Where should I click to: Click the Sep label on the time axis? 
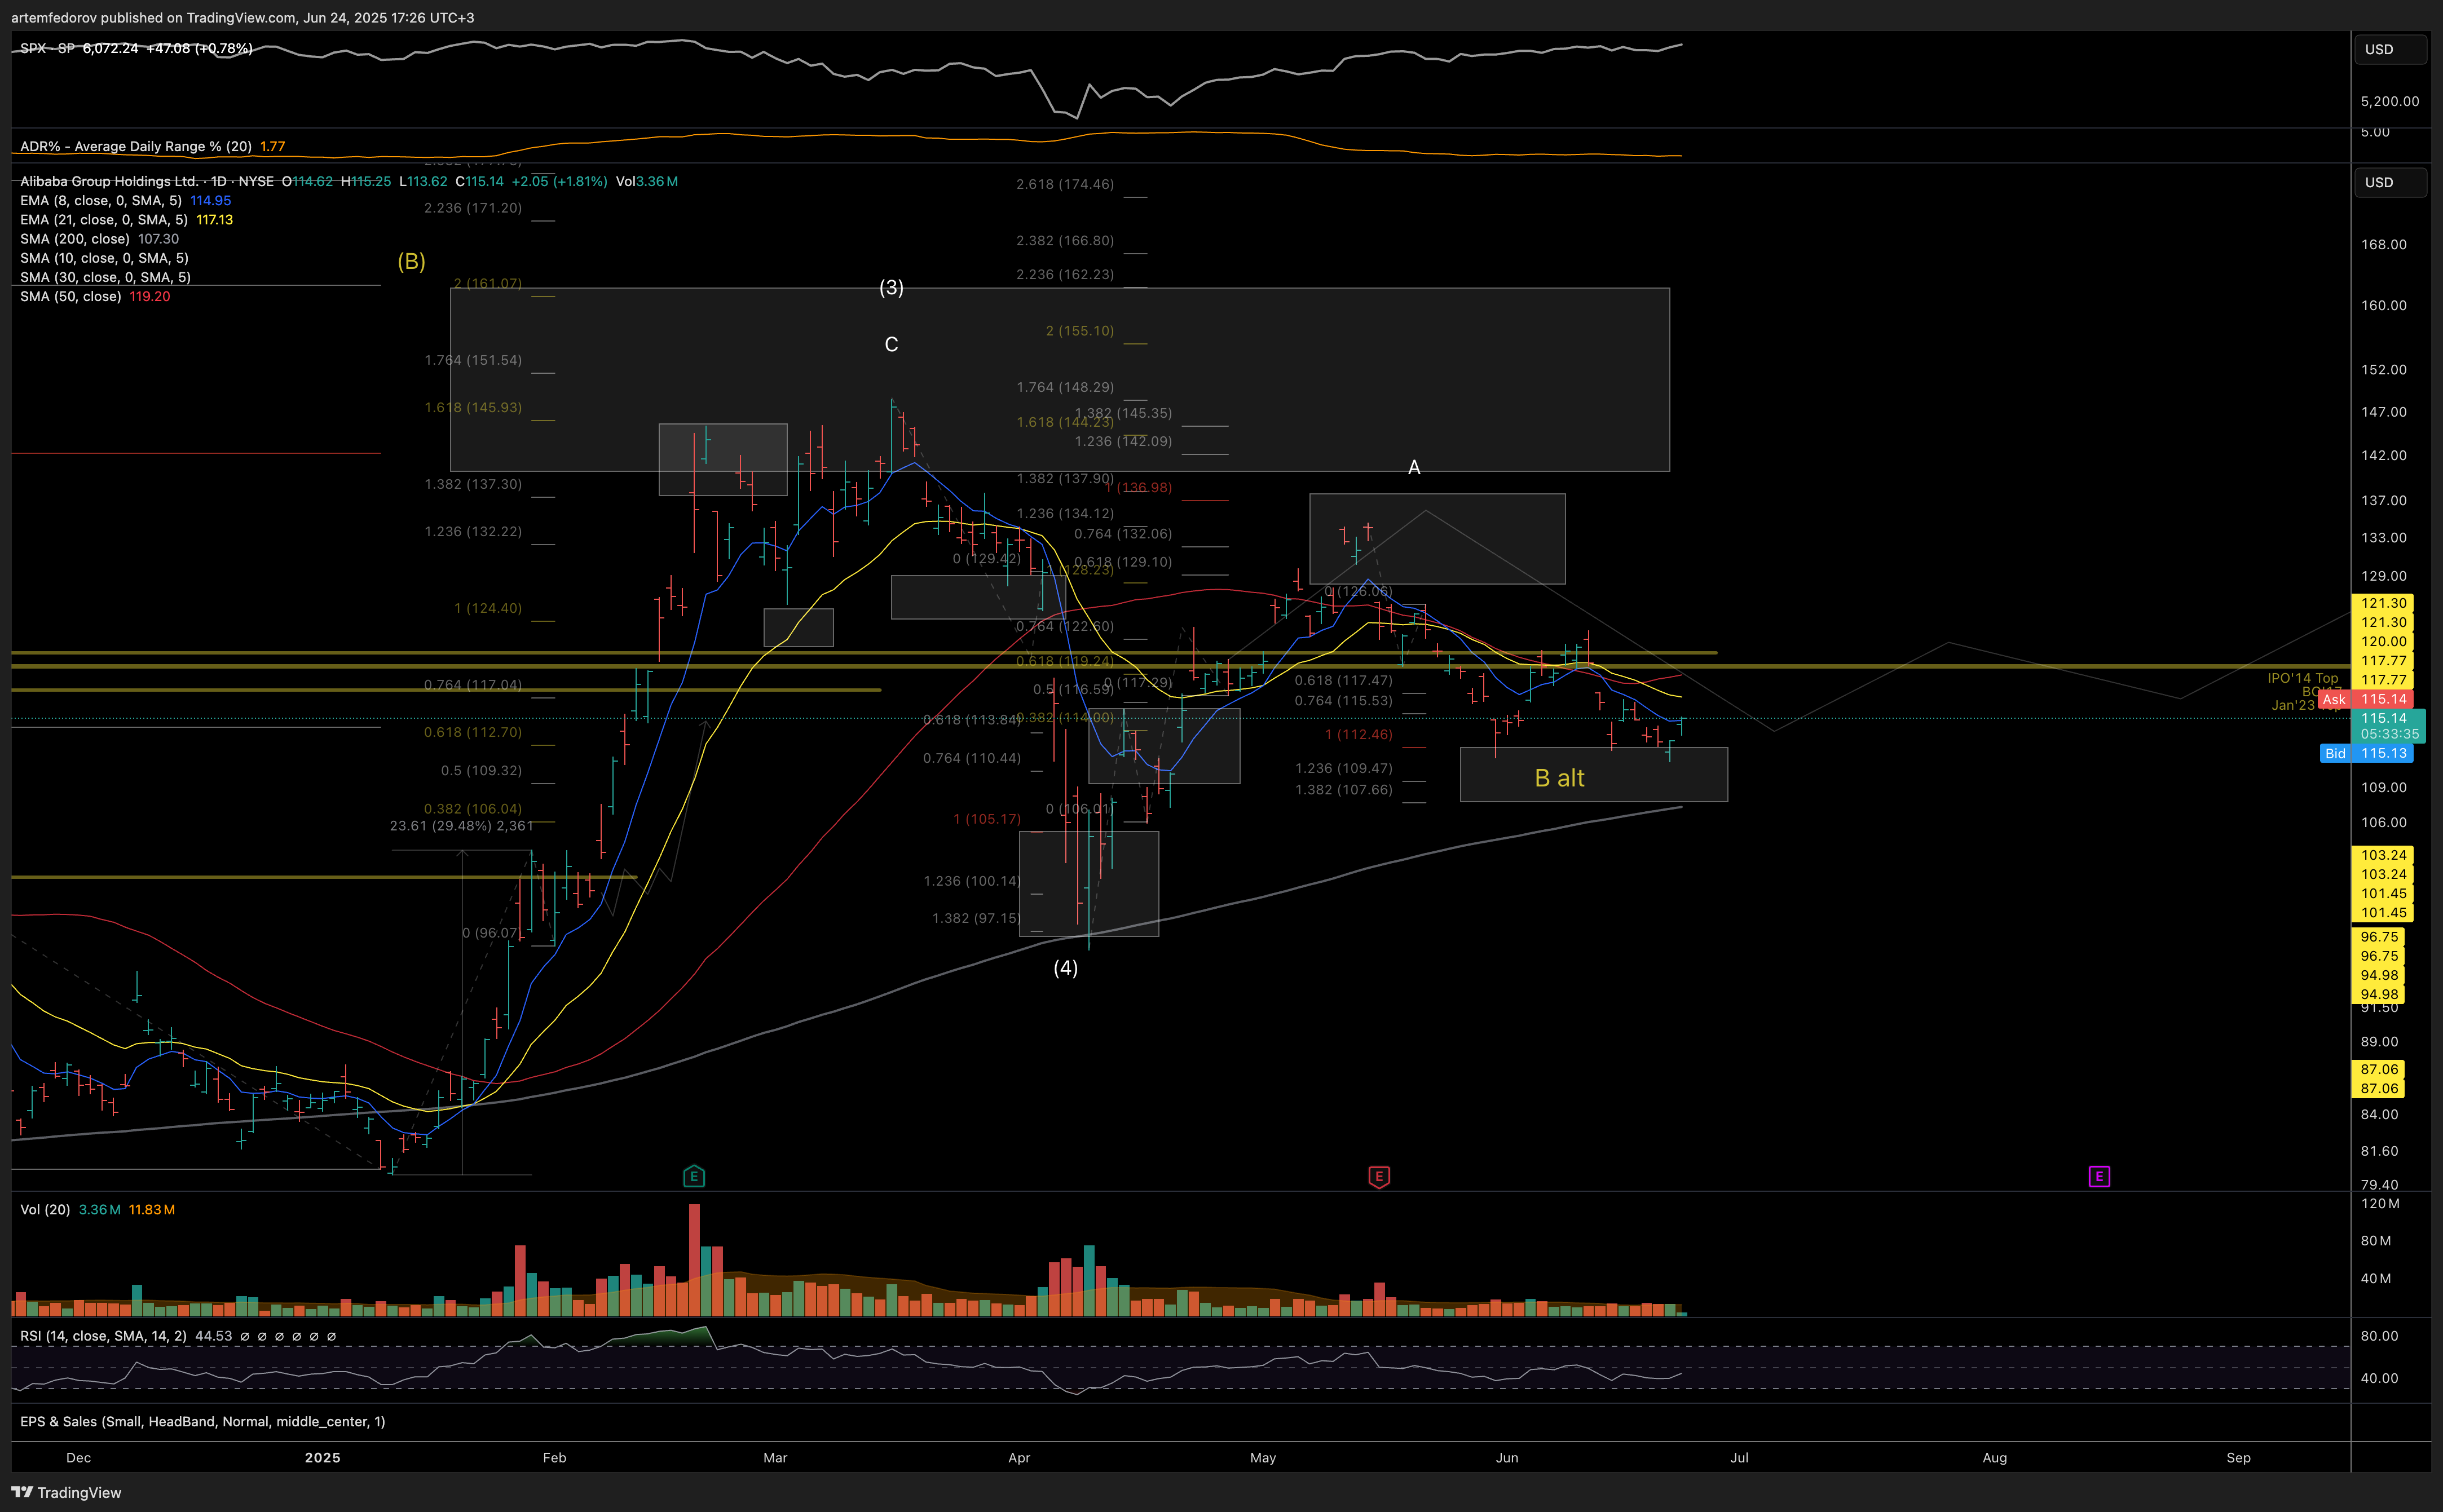pos(2238,1457)
